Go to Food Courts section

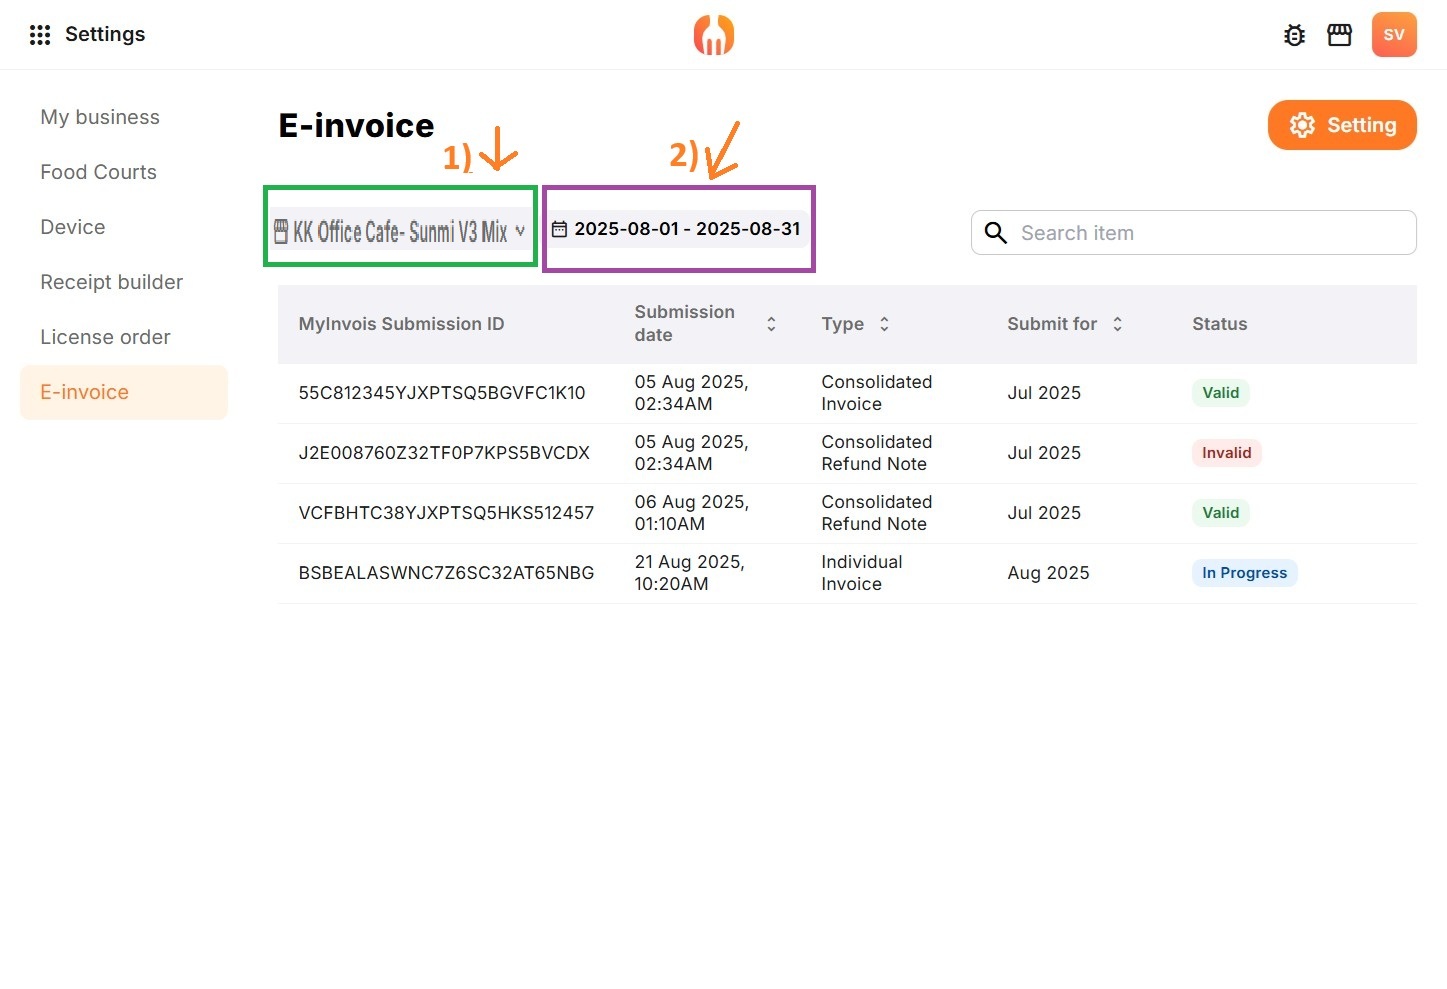(98, 172)
